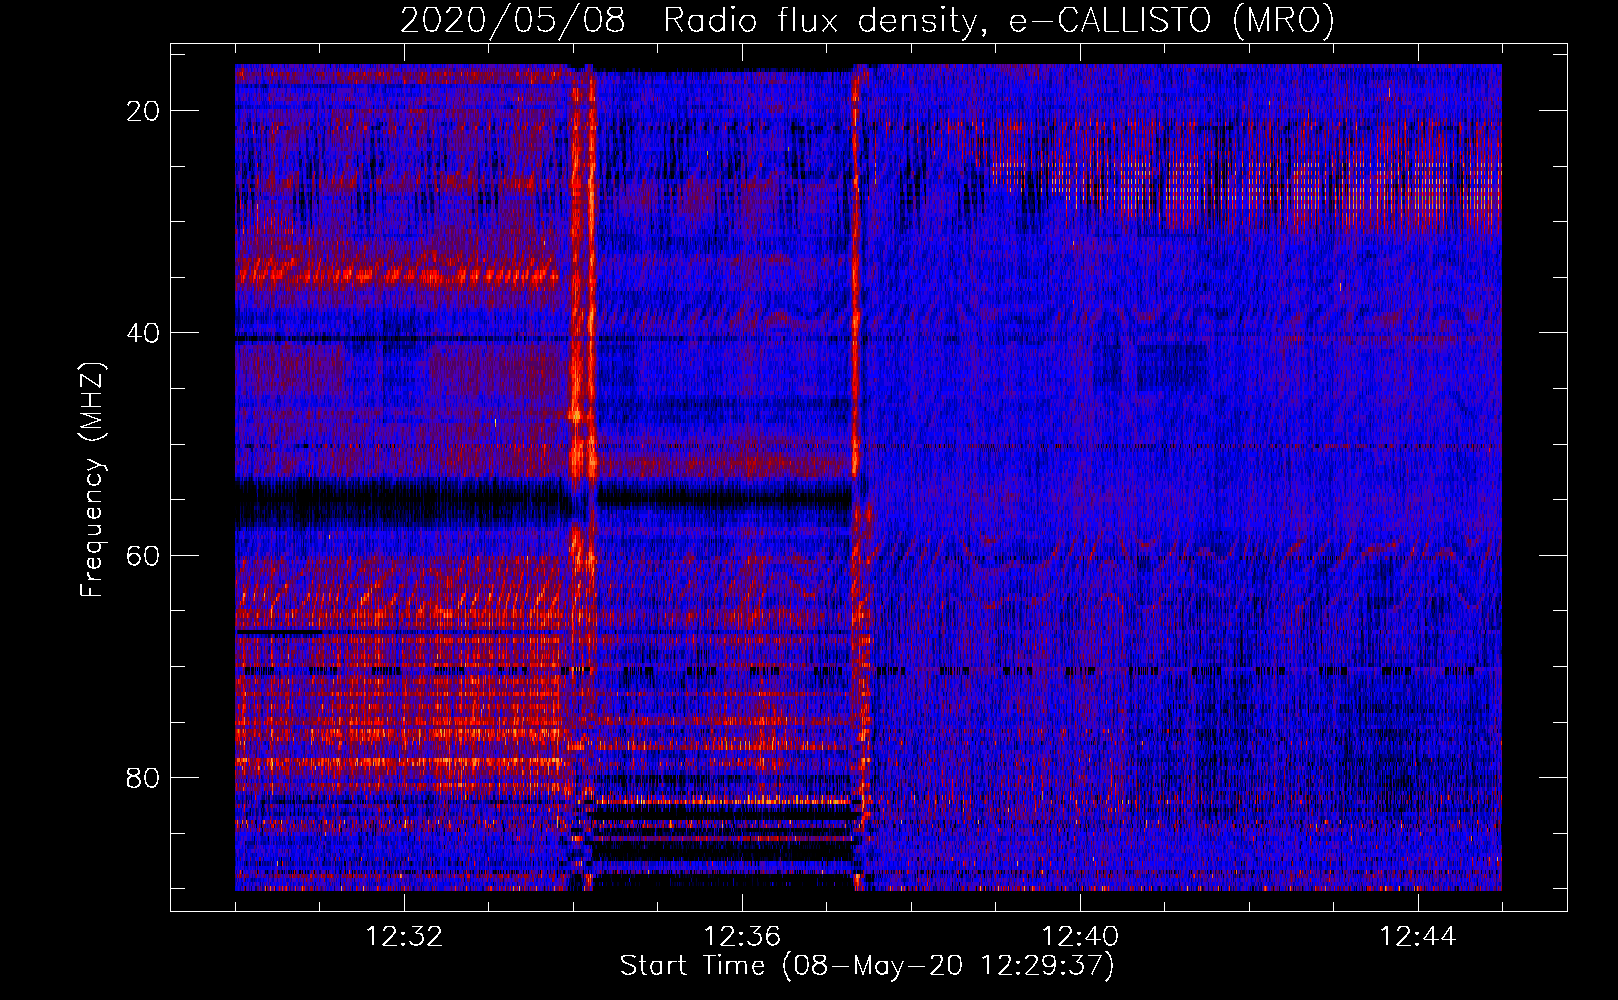Image resolution: width=1618 pixels, height=1000 pixels.
Task: Click the '12:36' time tick label
Action: coord(742,937)
